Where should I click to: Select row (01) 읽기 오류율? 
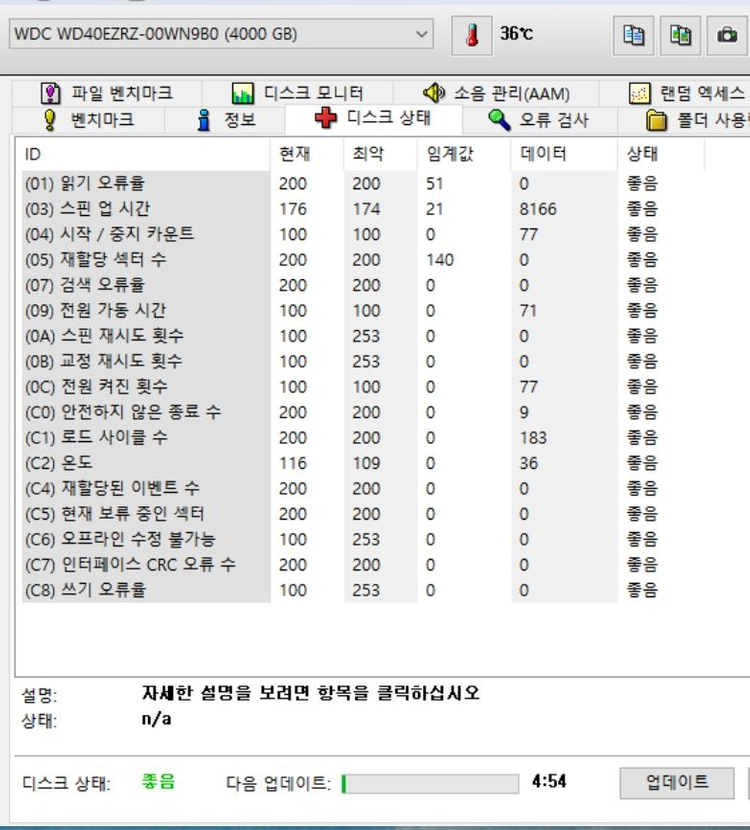[x=363, y=184]
